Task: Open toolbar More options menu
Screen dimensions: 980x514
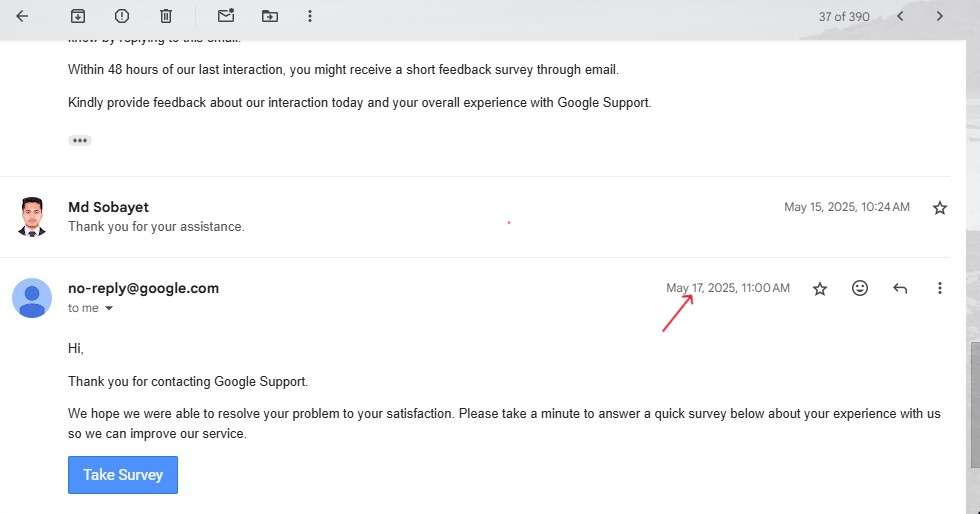Action: point(310,16)
